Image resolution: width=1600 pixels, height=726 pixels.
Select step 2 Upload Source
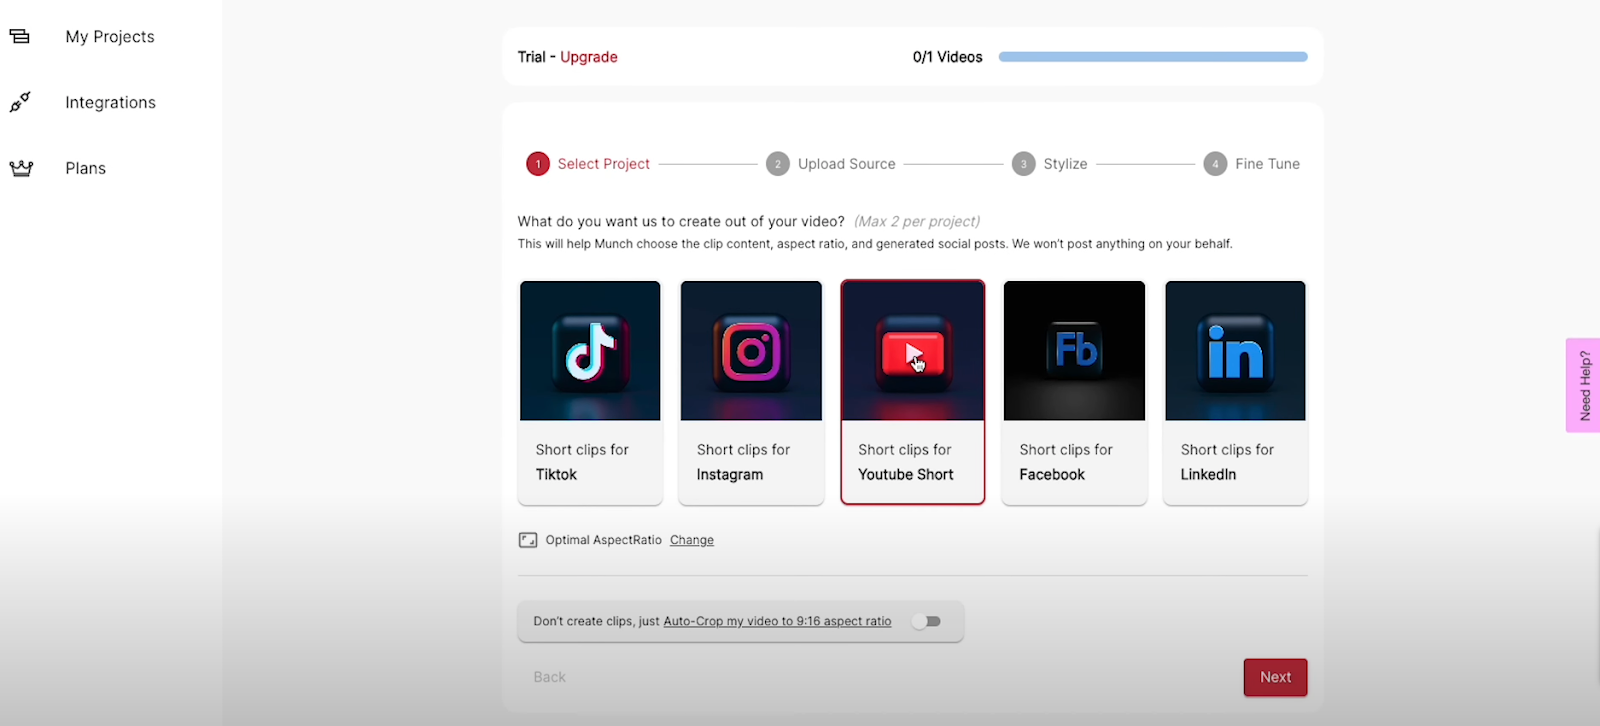(831, 164)
